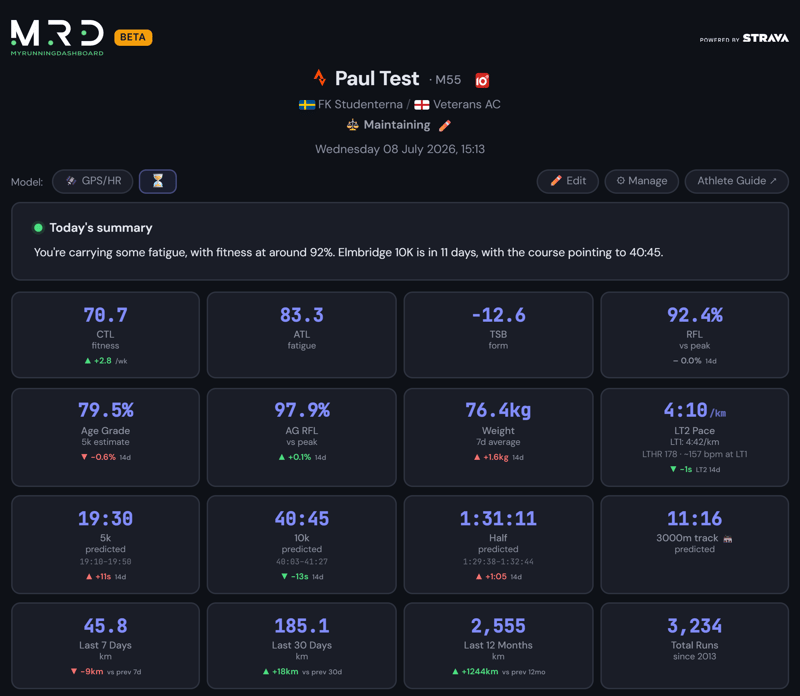Open the Powered by Strava logo link
The height and width of the screenshot is (696, 800).
[x=744, y=38]
